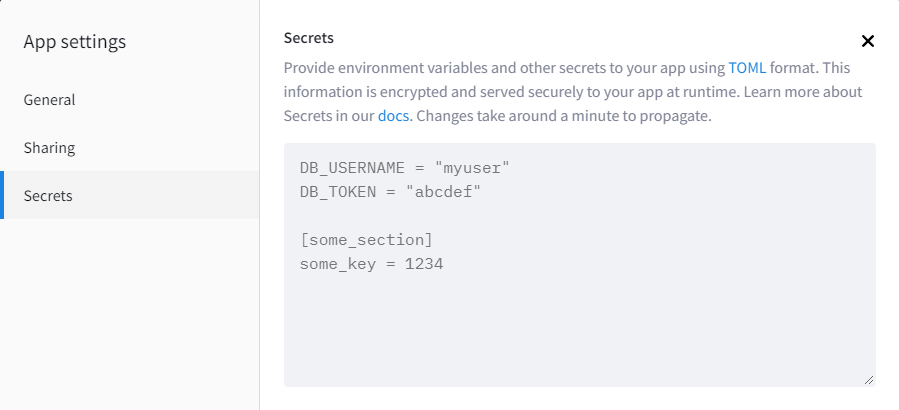The width and height of the screenshot is (899, 410).
Task: Place cursor on the DB_USERNAME line
Action: click(405, 168)
